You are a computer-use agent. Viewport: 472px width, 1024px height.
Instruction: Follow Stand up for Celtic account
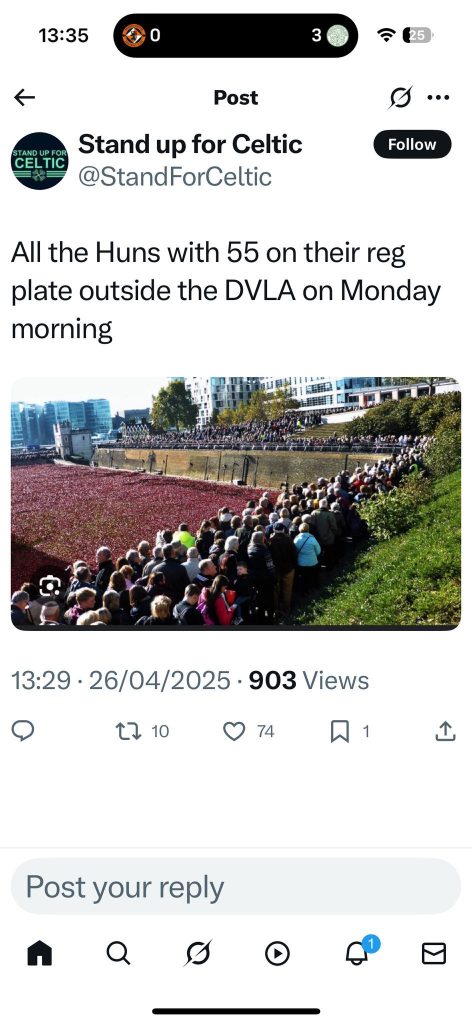[412, 144]
